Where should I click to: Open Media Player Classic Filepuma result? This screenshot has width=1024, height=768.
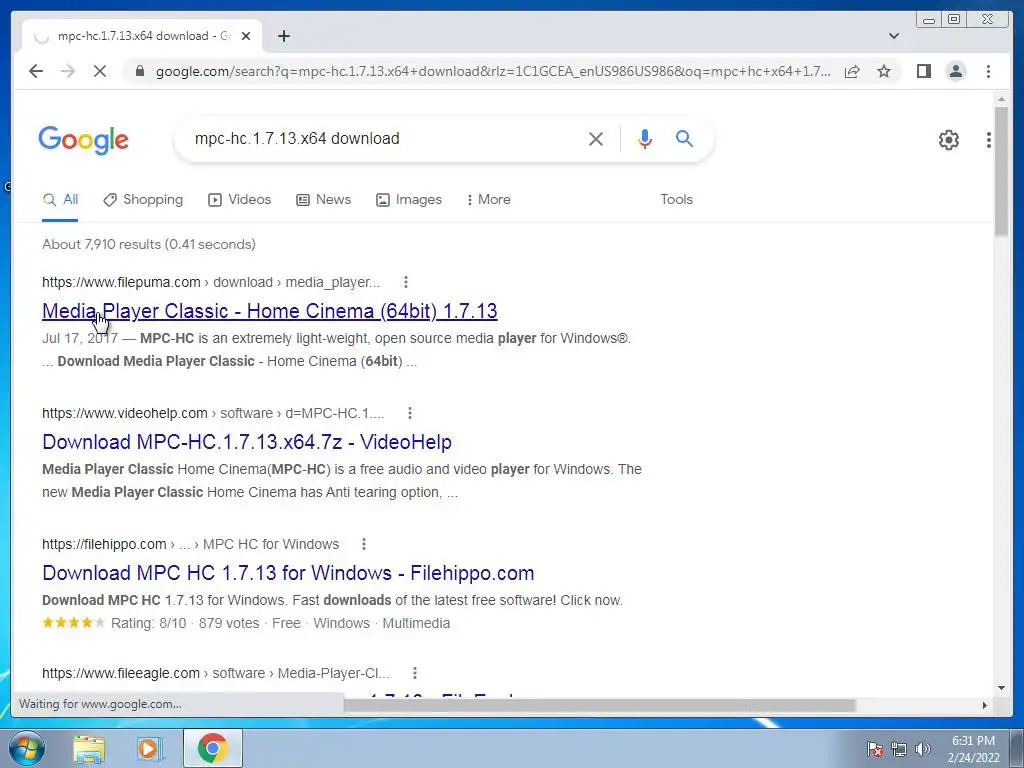[270, 311]
